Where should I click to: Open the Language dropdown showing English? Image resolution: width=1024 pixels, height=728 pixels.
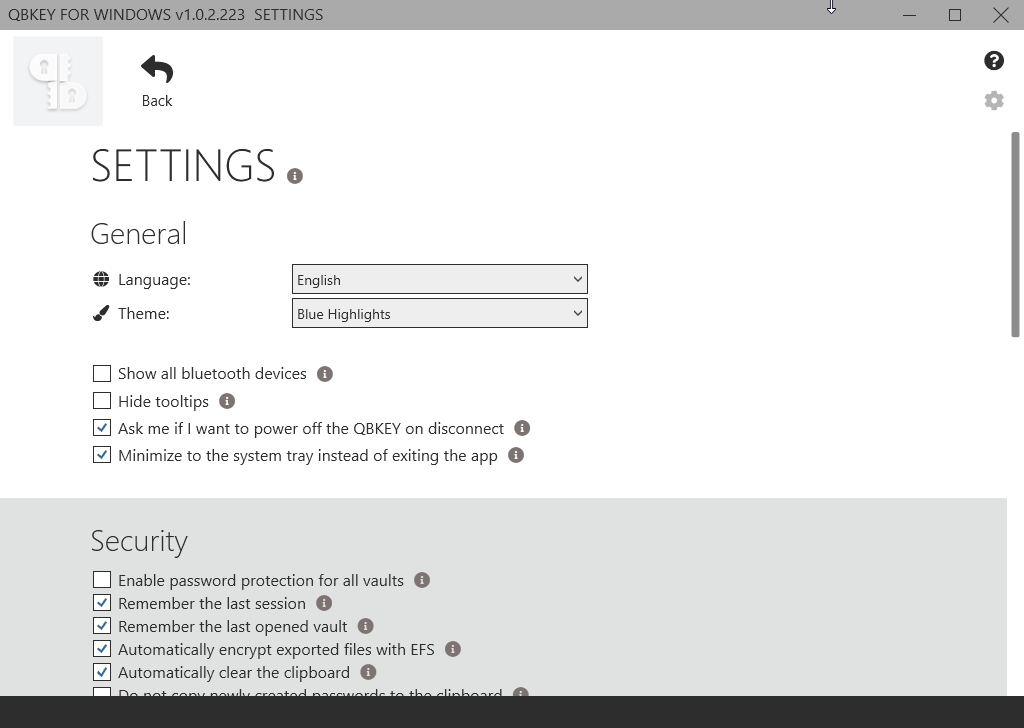(x=440, y=279)
